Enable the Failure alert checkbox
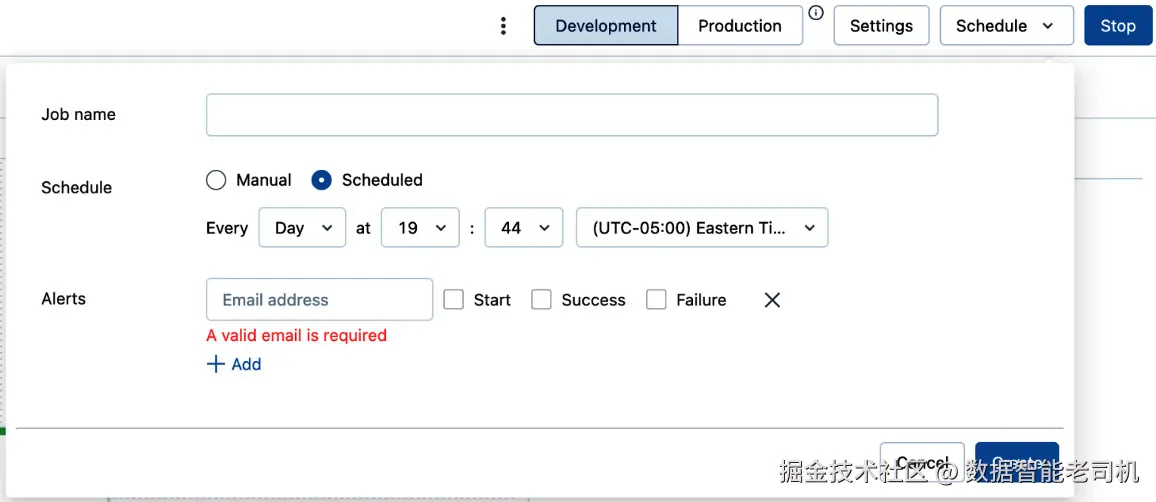 point(656,300)
